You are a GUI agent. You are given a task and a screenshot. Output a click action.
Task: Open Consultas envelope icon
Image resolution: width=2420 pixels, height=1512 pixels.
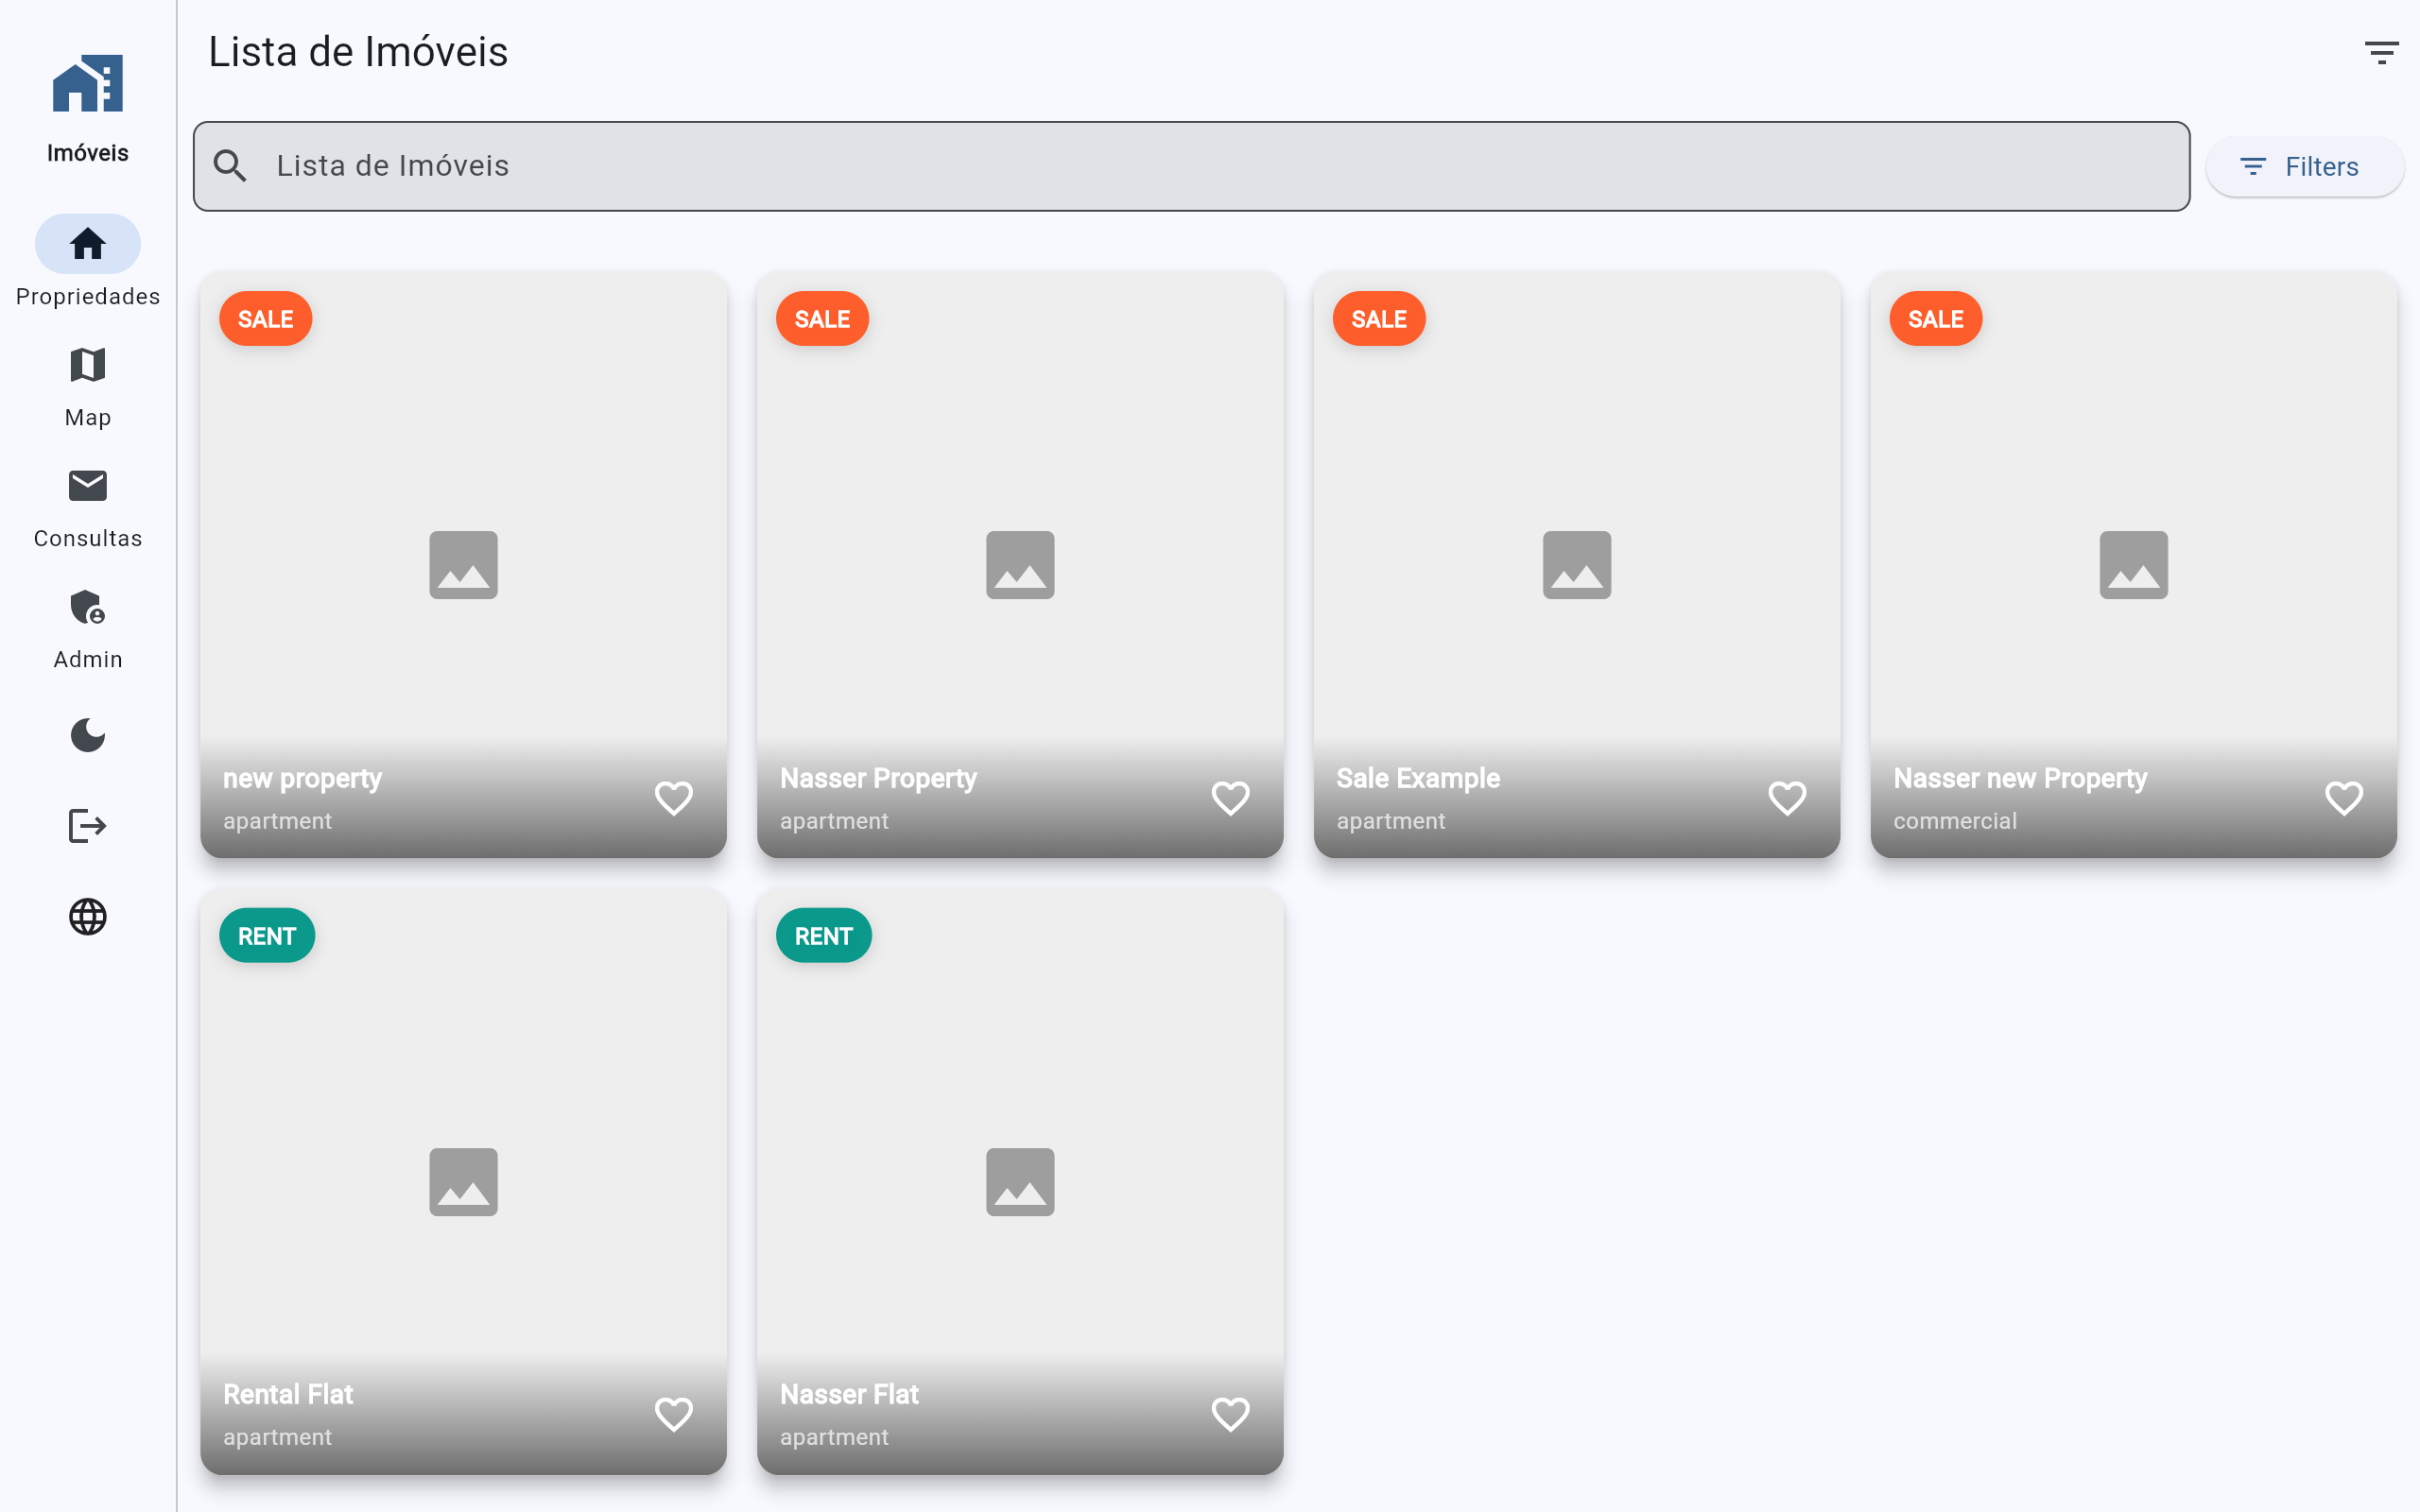(87, 486)
